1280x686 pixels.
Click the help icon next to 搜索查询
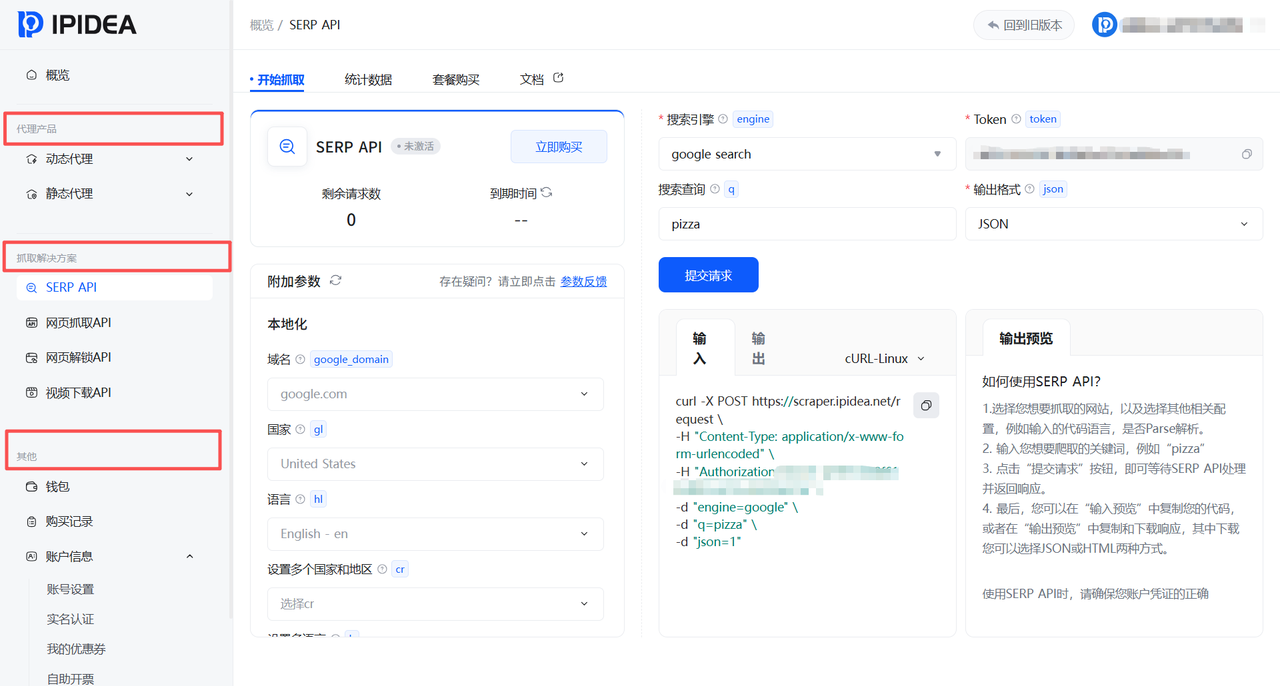714,189
